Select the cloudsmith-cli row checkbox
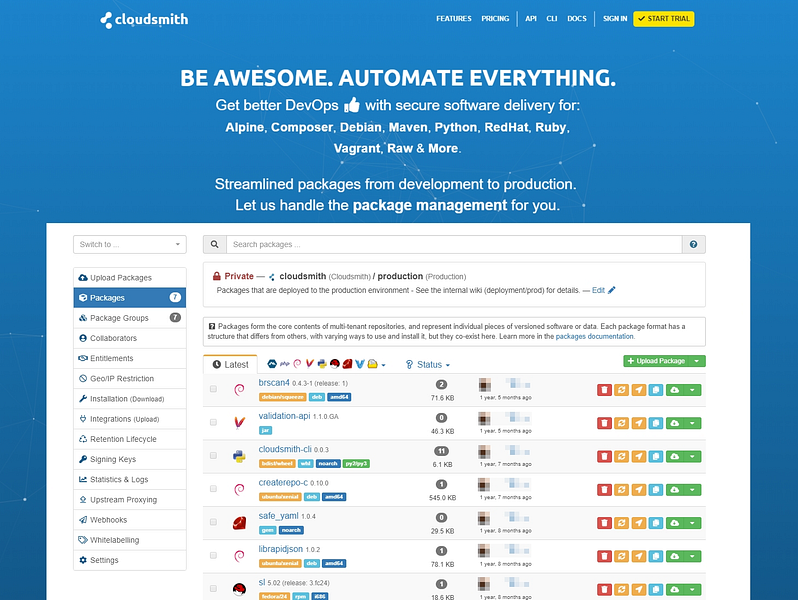The height and width of the screenshot is (600, 798). tap(213, 455)
